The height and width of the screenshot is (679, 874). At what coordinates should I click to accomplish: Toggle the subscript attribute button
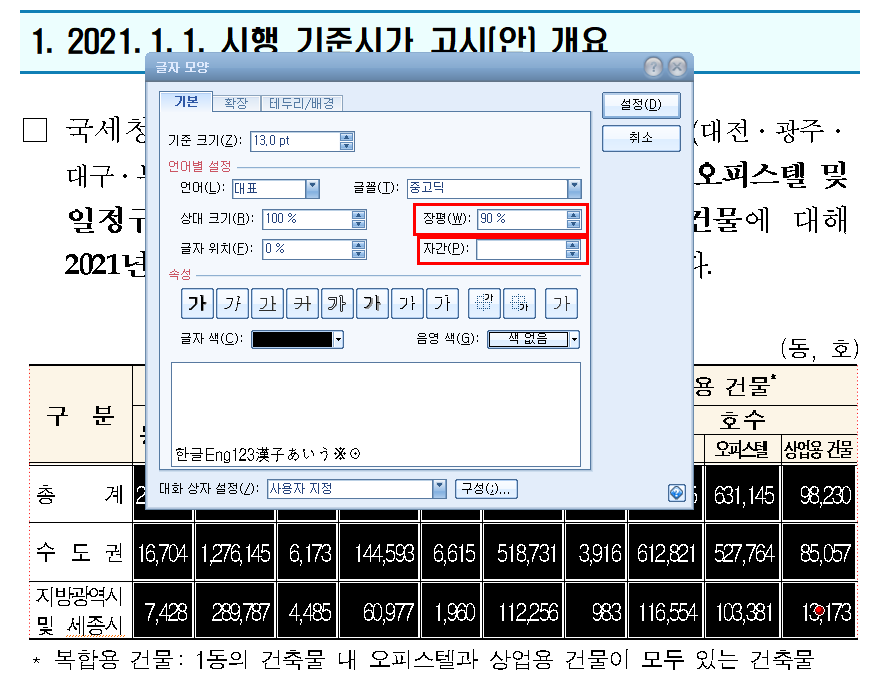pyautogui.click(x=519, y=303)
